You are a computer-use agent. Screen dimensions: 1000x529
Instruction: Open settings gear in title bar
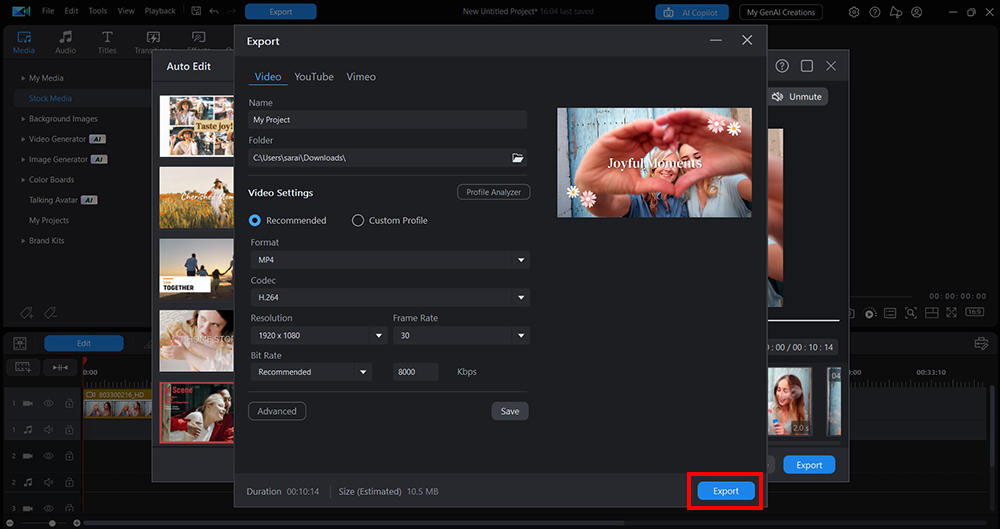854,12
